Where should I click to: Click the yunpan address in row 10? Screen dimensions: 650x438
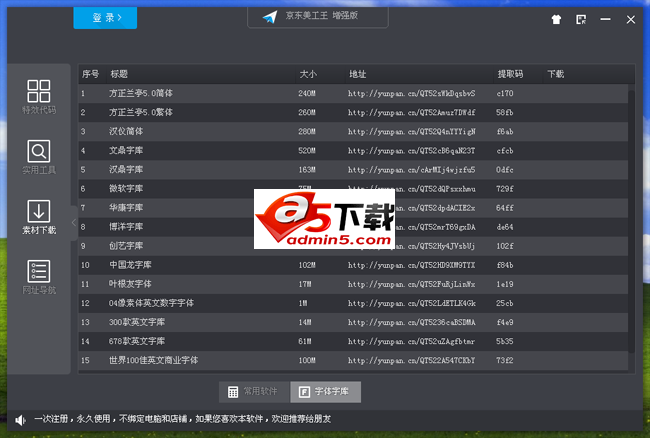[412, 265]
